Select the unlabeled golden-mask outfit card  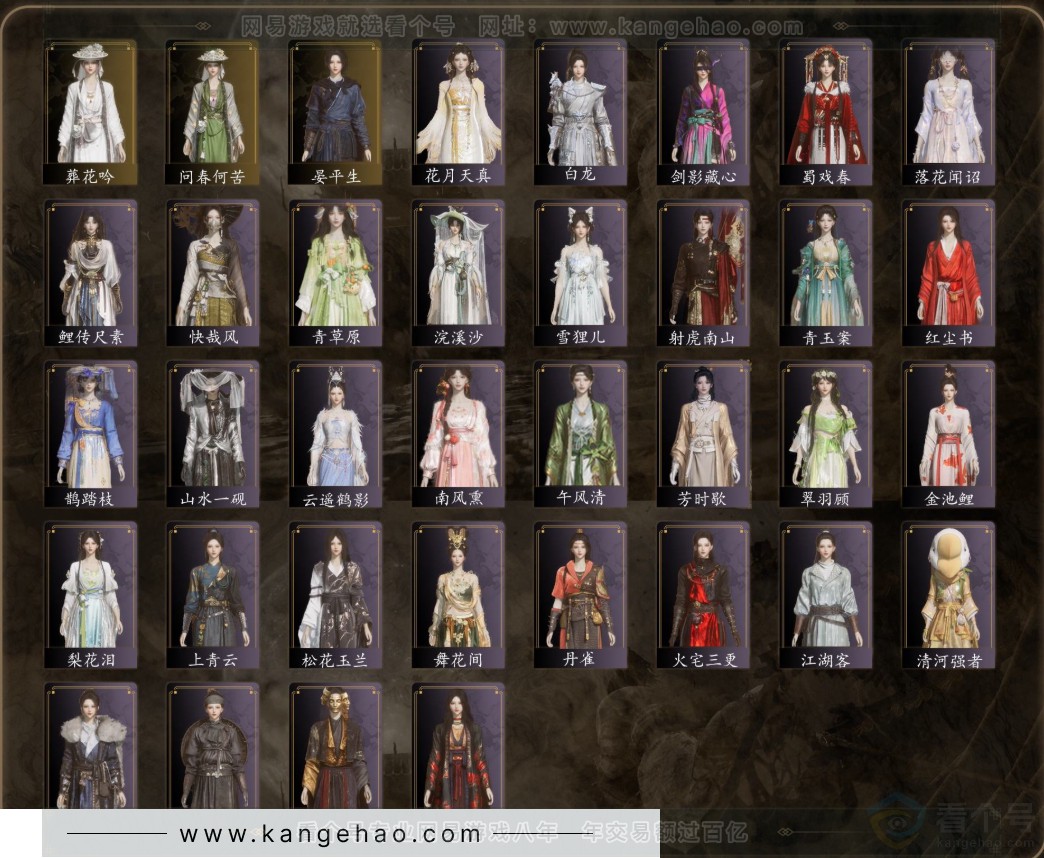pos(335,746)
